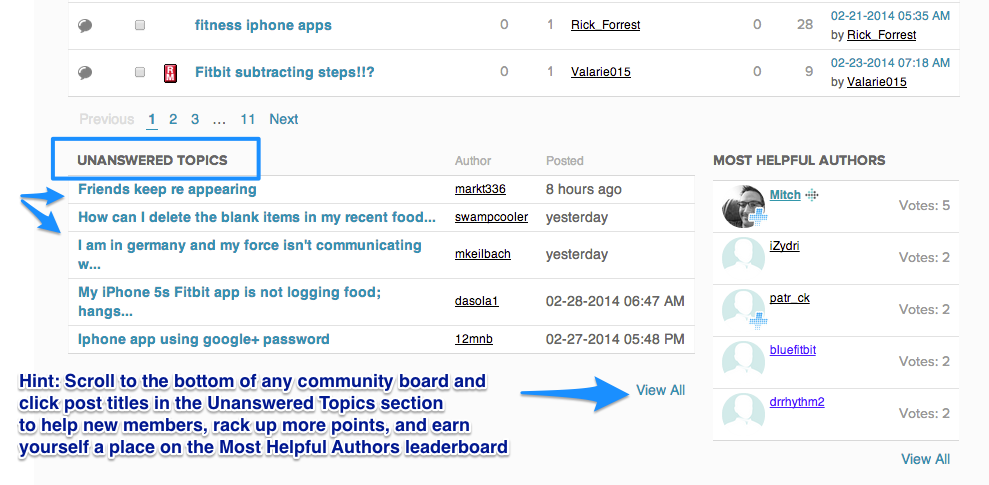Open author markt336's profile
This screenshot has height=485, width=989.
pos(480,189)
